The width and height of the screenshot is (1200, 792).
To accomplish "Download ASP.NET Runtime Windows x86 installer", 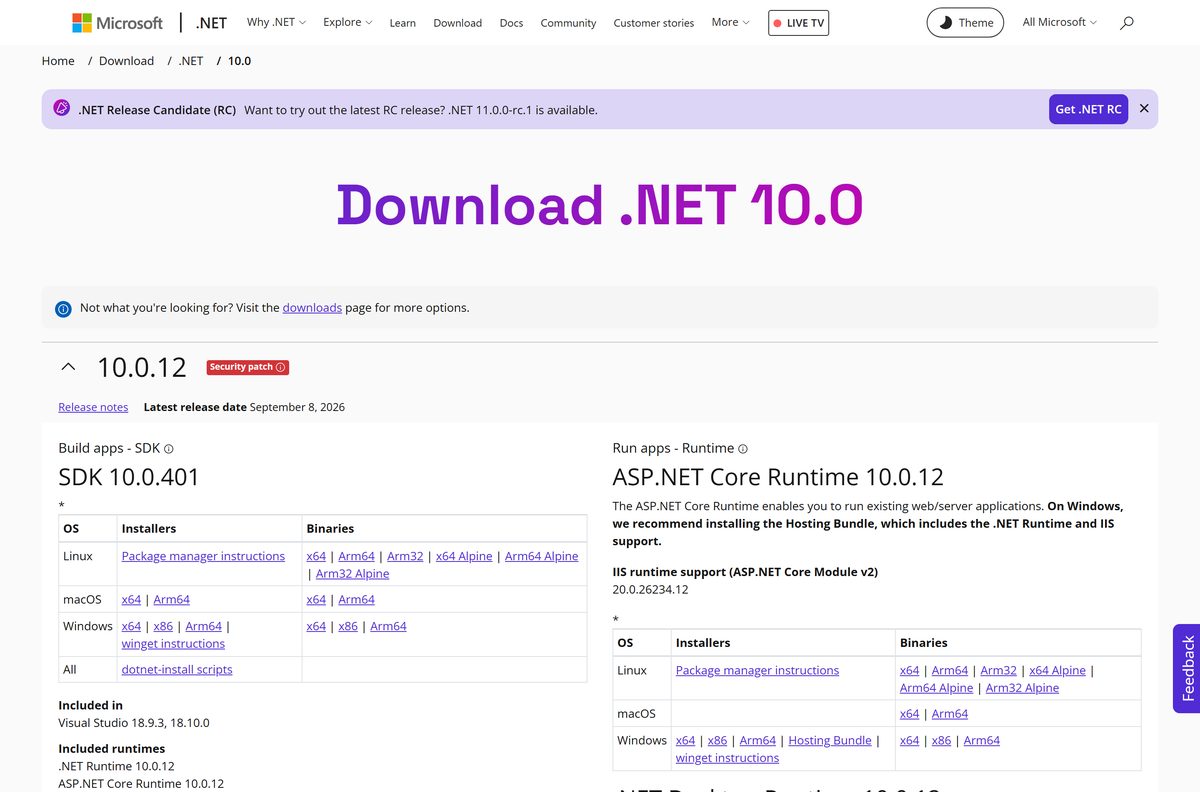I will pos(717,740).
